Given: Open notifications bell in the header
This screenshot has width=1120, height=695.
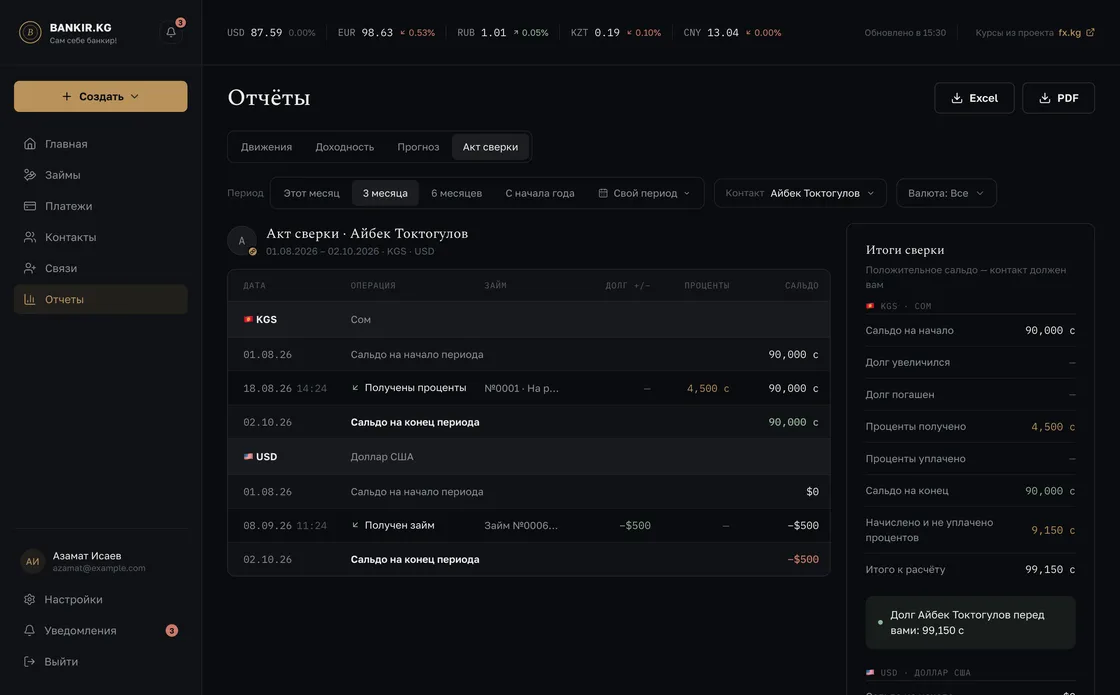Looking at the screenshot, I should pyautogui.click(x=171, y=32).
